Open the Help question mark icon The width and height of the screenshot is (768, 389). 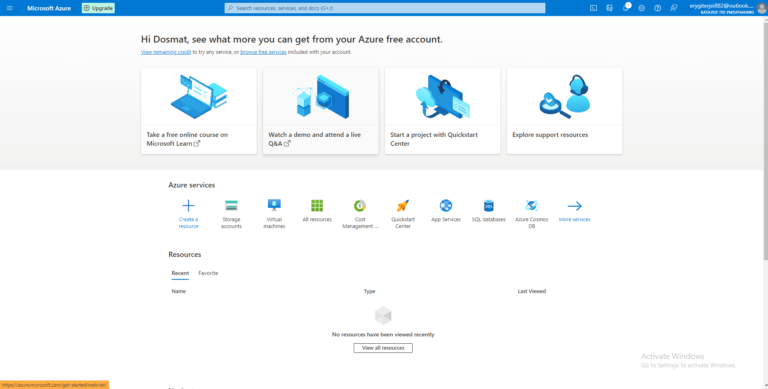point(657,8)
